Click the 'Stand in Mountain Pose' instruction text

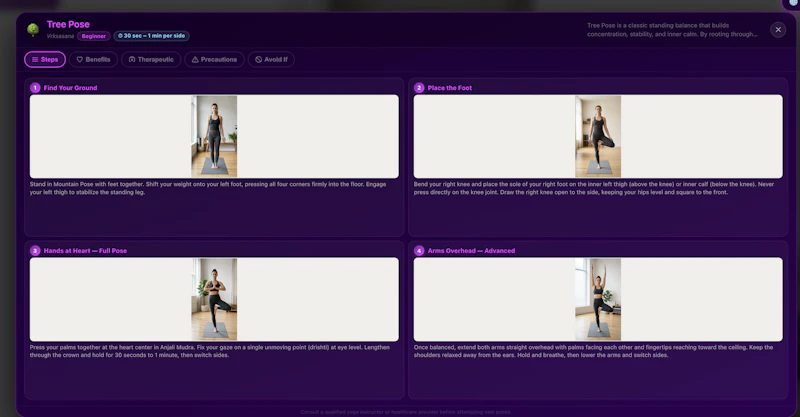(x=208, y=188)
